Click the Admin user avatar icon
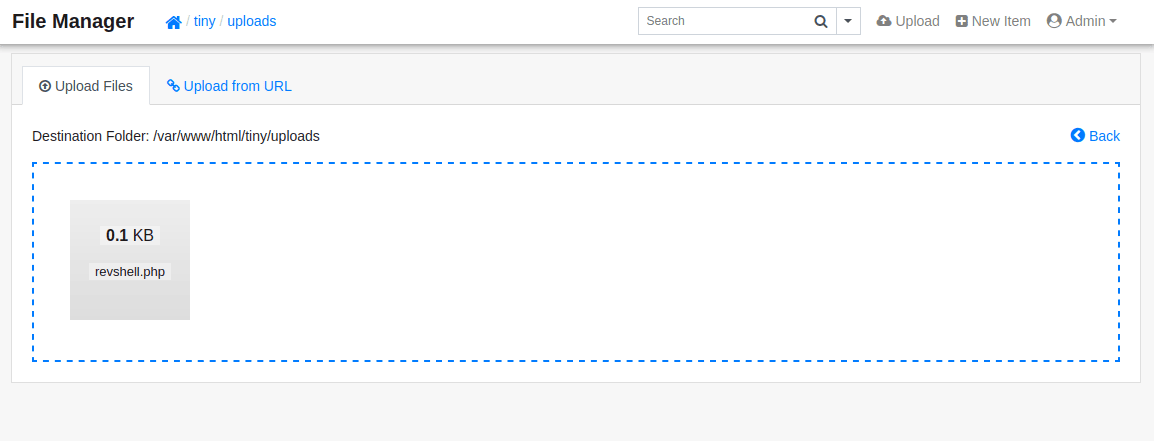The image size is (1154, 441). 1054,21
